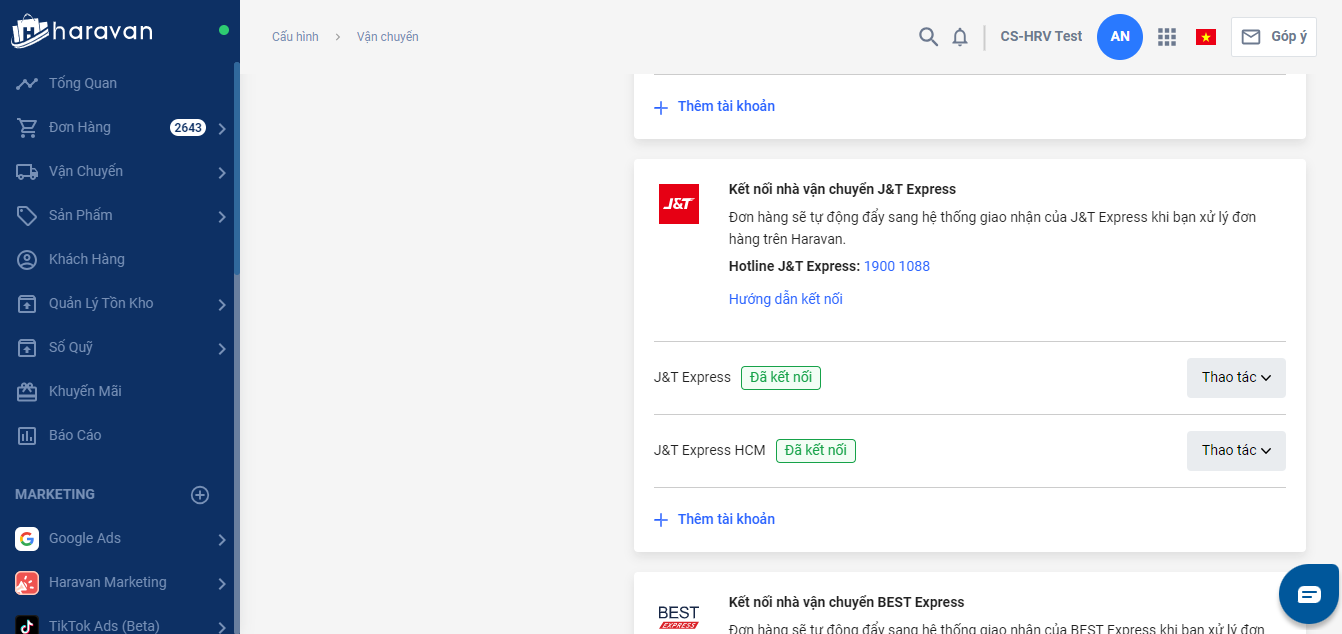This screenshot has width=1342, height=634.
Task: Open Tổng Quan in sidebar
Action: (x=83, y=83)
